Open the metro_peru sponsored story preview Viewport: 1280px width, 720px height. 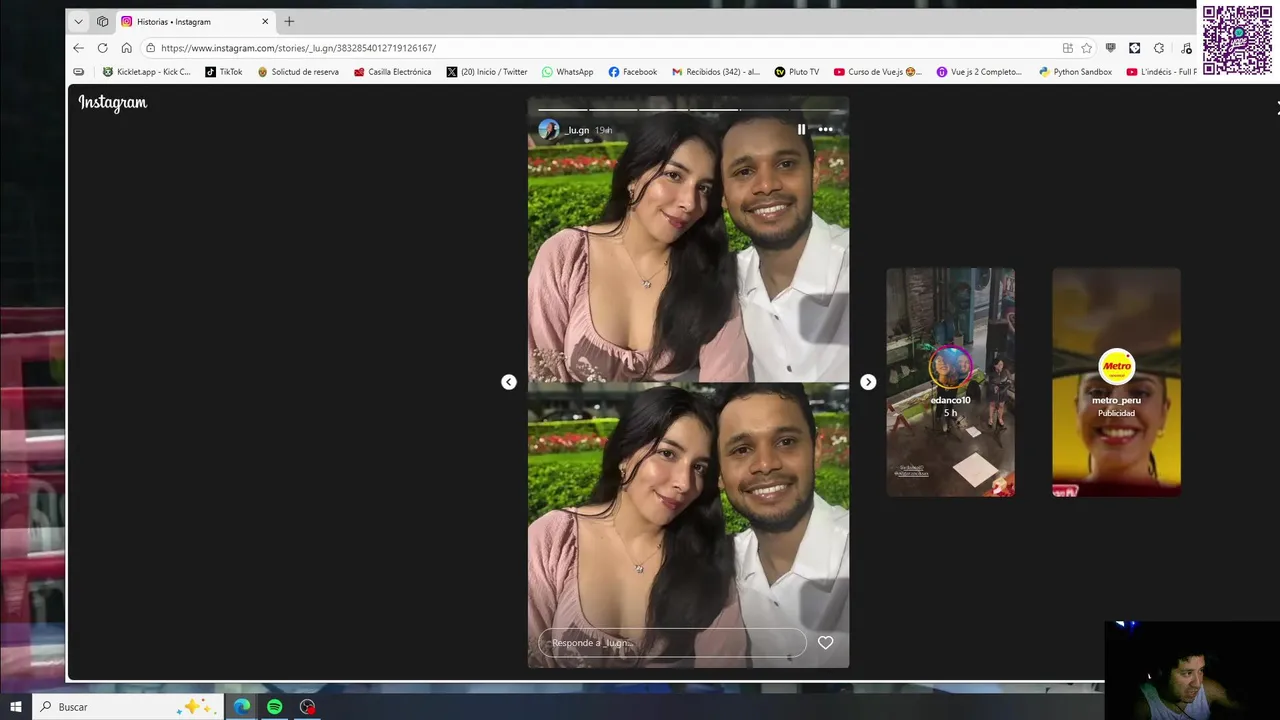coord(1116,382)
